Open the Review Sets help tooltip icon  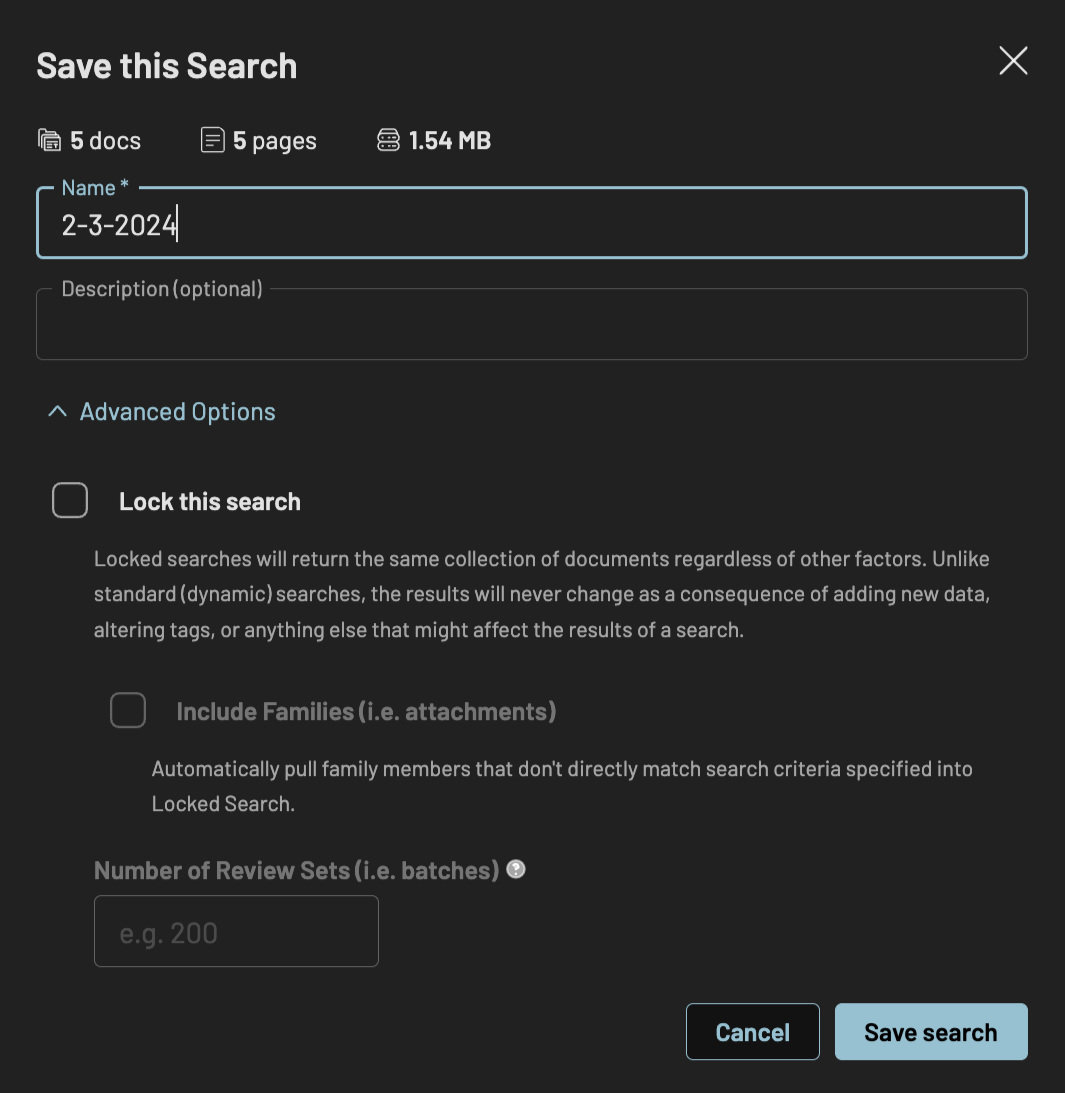[516, 869]
